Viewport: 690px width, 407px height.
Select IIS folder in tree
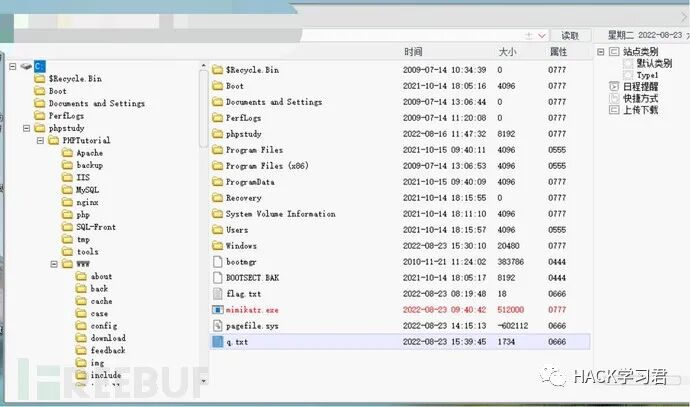[83, 177]
